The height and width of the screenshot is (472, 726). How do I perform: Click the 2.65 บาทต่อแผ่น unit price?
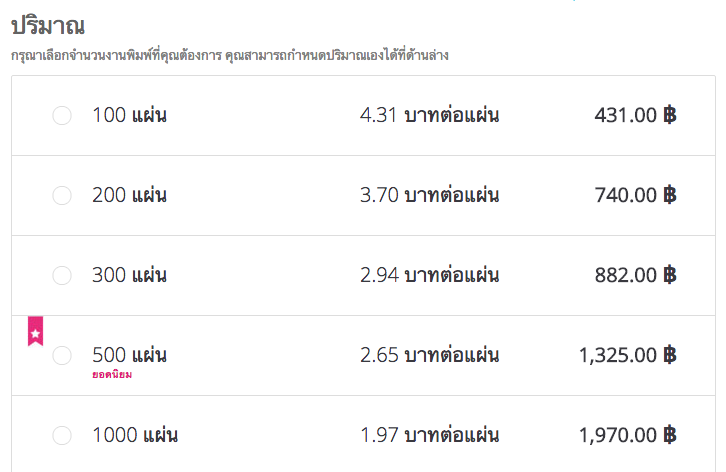(x=429, y=356)
